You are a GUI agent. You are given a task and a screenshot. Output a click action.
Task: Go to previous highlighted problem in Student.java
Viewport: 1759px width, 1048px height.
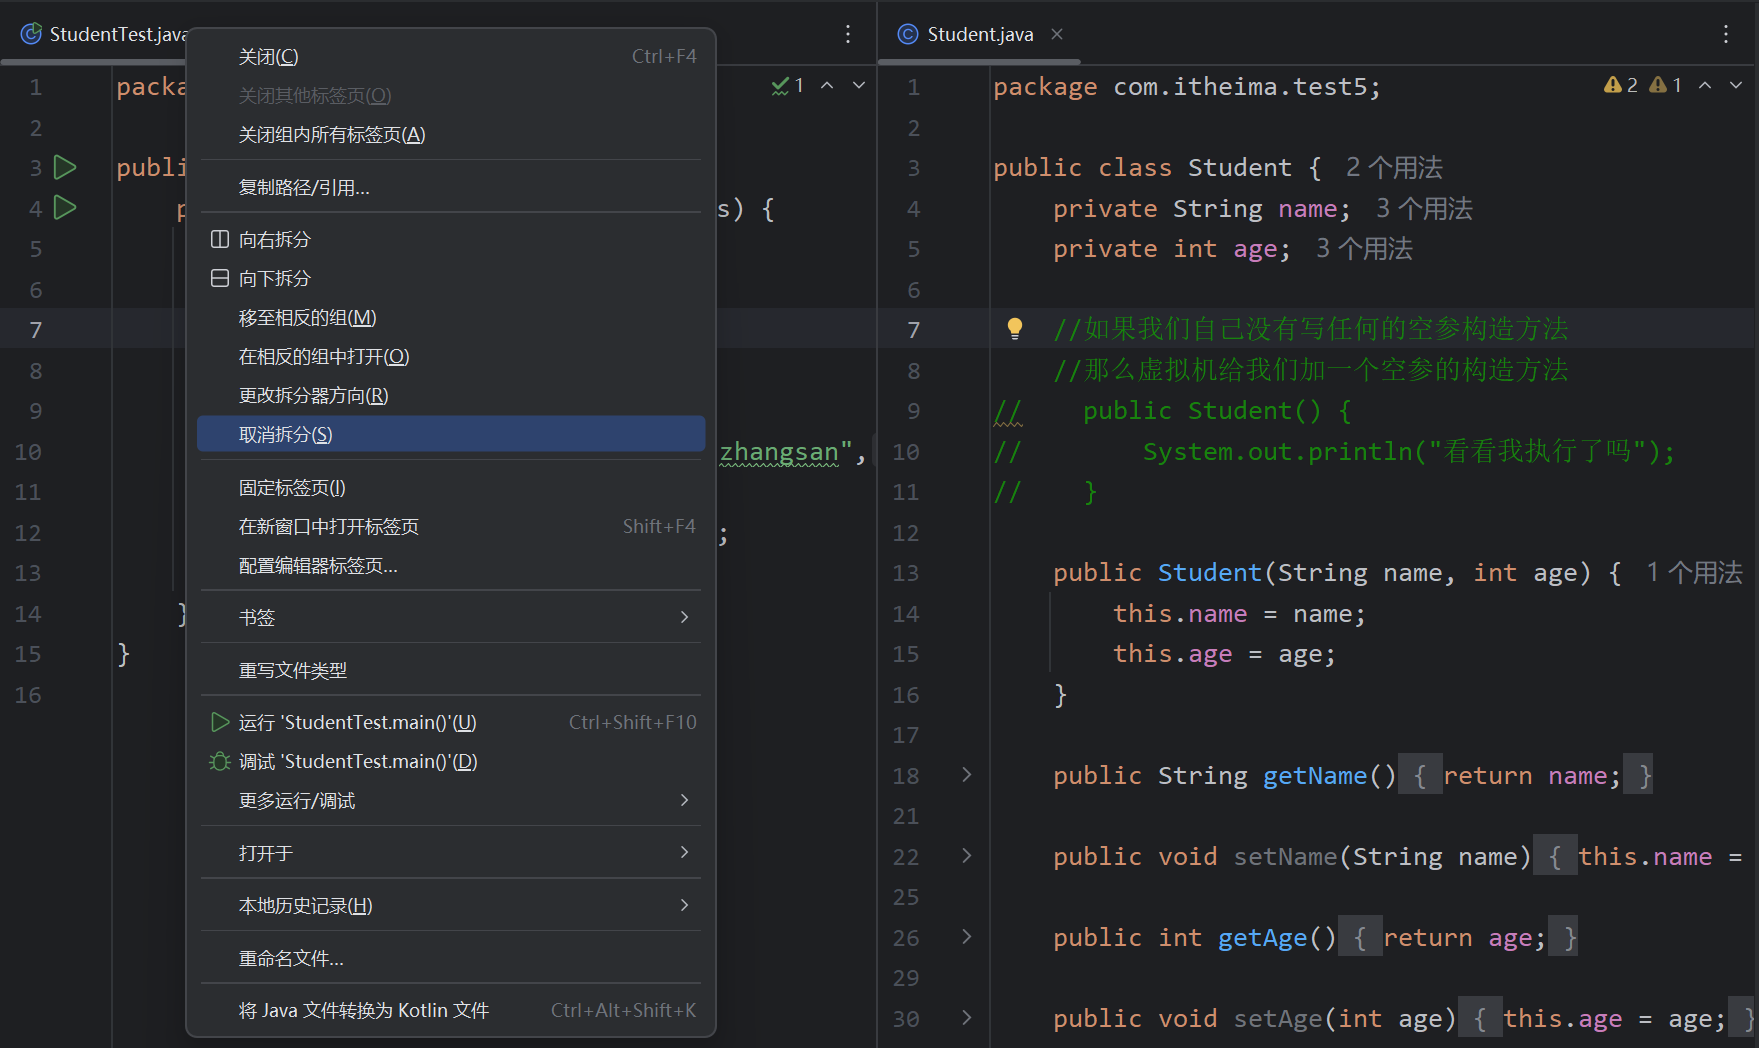(x=1705, y=85)
